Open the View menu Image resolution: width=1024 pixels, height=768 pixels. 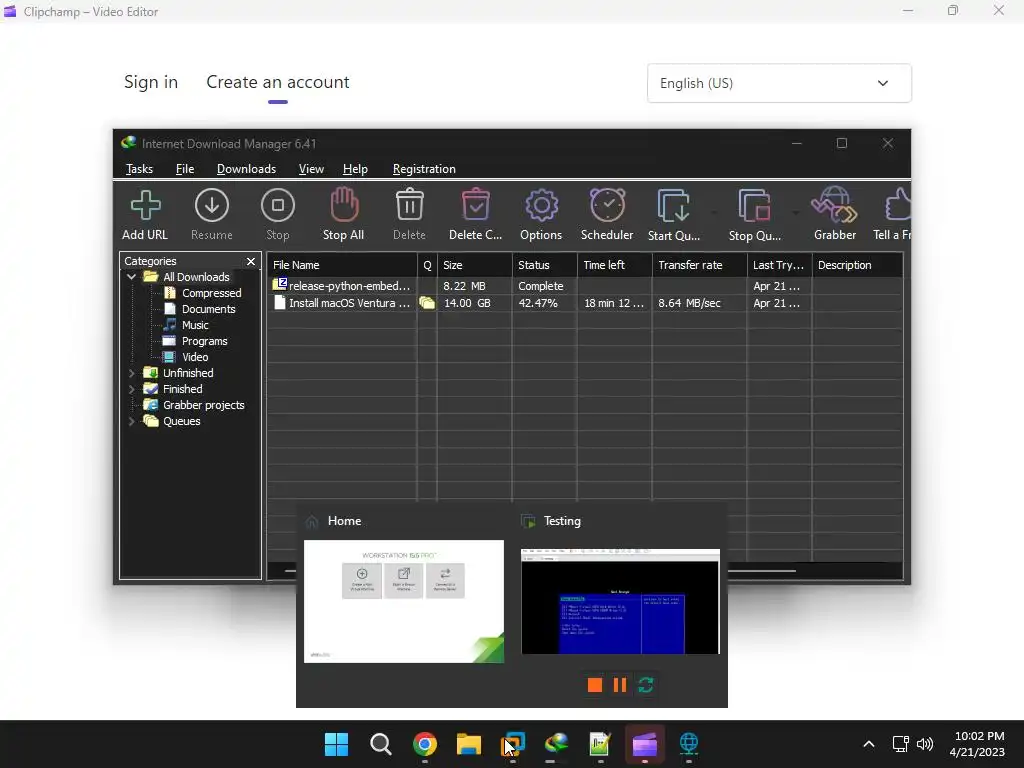point(311,169)
